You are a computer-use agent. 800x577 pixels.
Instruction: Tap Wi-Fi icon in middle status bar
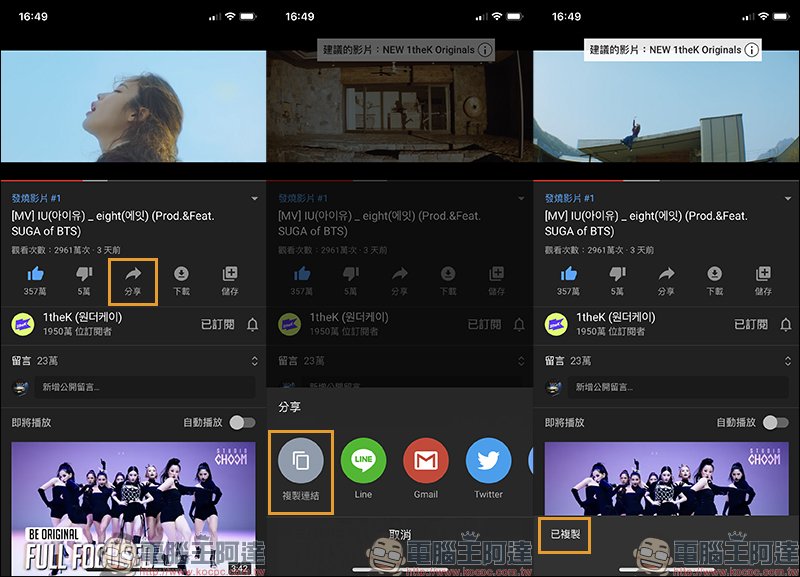pyautogui.click(x=496, y=16)
